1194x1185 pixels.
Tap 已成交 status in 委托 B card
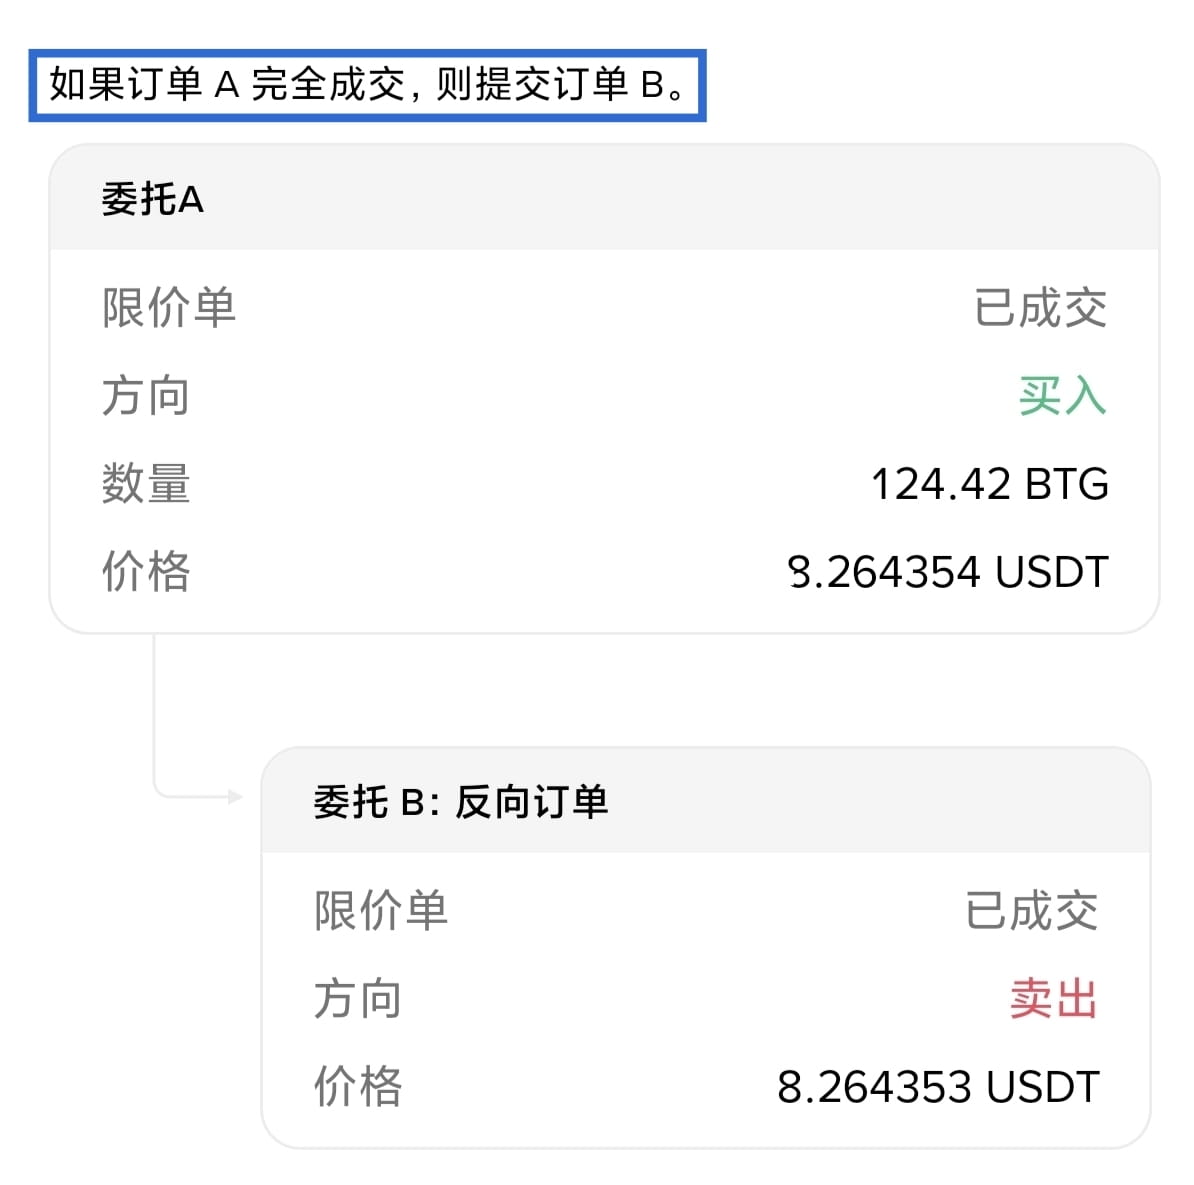pos(1031,911)
